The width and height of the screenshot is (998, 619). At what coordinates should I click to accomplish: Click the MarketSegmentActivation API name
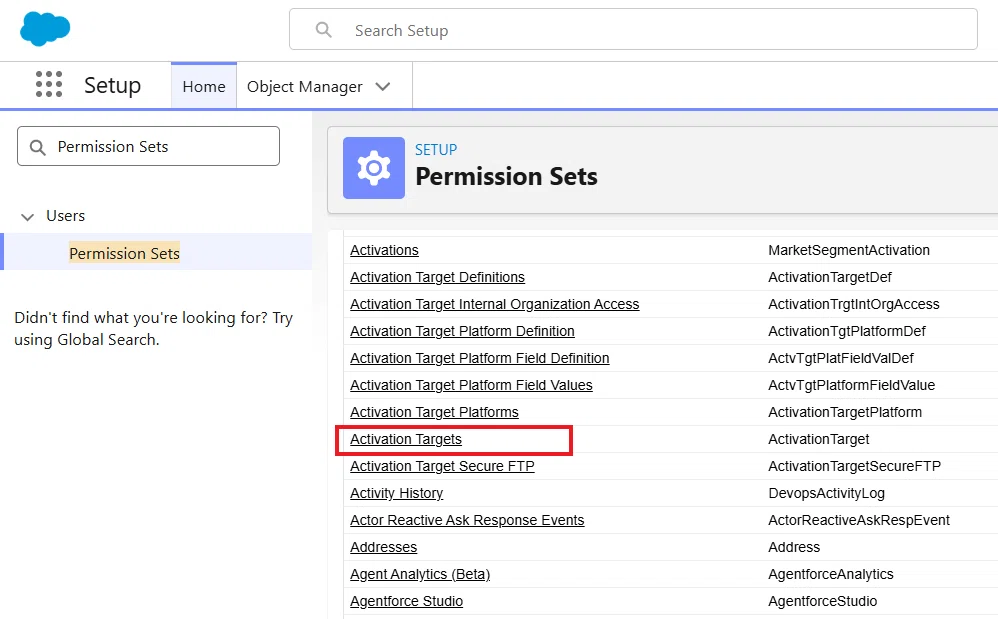[x=849, y=250]
